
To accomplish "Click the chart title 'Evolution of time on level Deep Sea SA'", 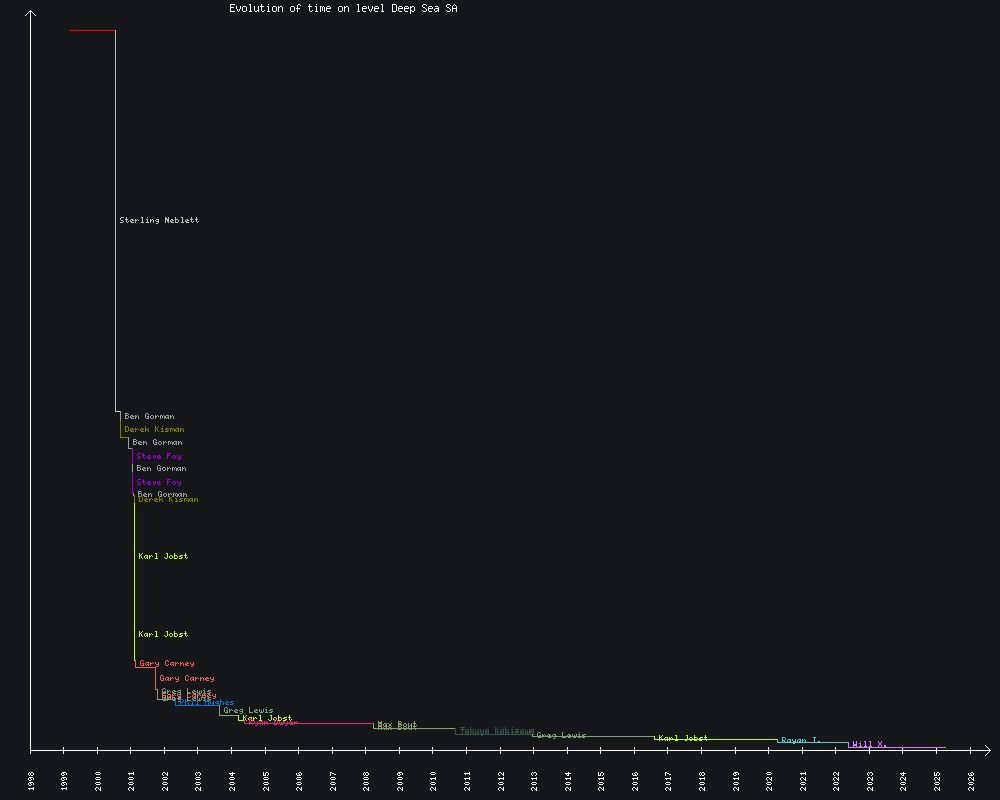I will (x=343, y=8).
